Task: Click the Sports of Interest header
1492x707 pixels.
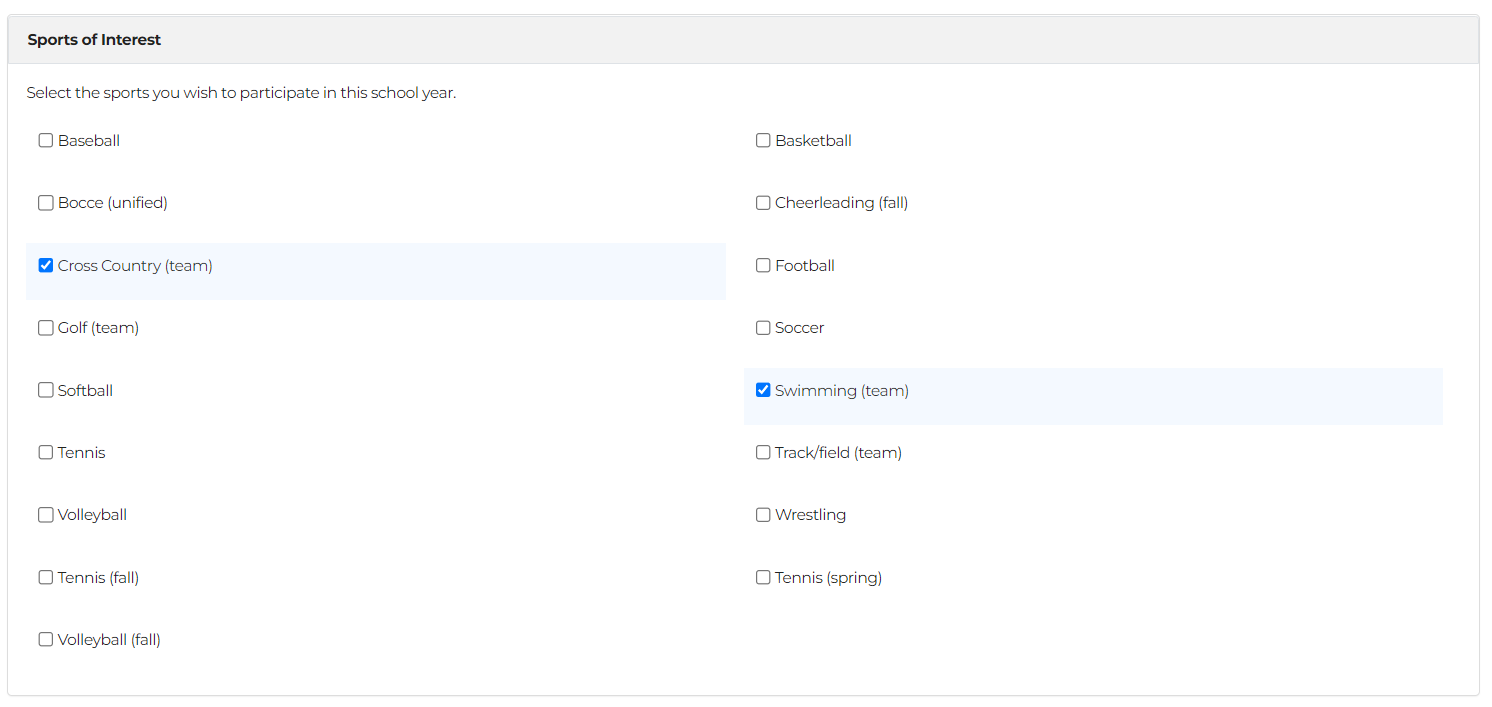Action: (94, 40)
